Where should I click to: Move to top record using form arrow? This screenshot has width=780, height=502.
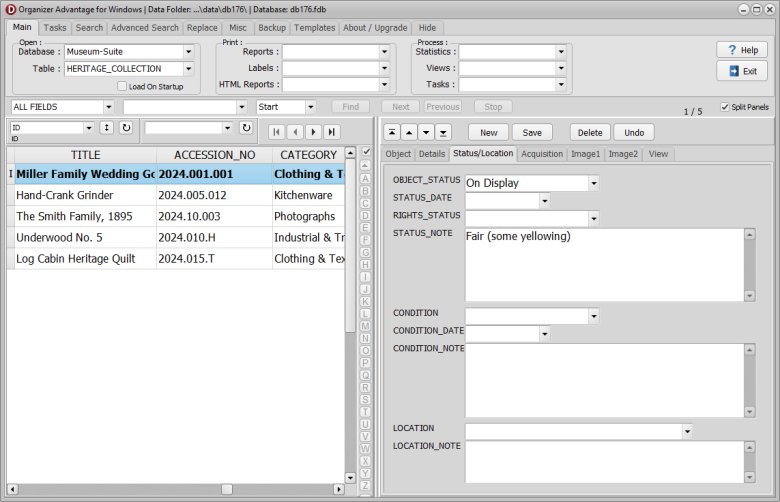390,132
